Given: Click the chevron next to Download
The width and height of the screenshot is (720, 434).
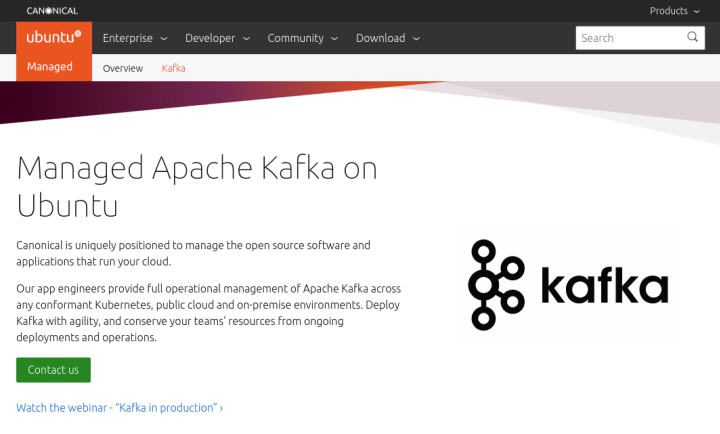Looking at the screenshot, I should click(416, 39).
